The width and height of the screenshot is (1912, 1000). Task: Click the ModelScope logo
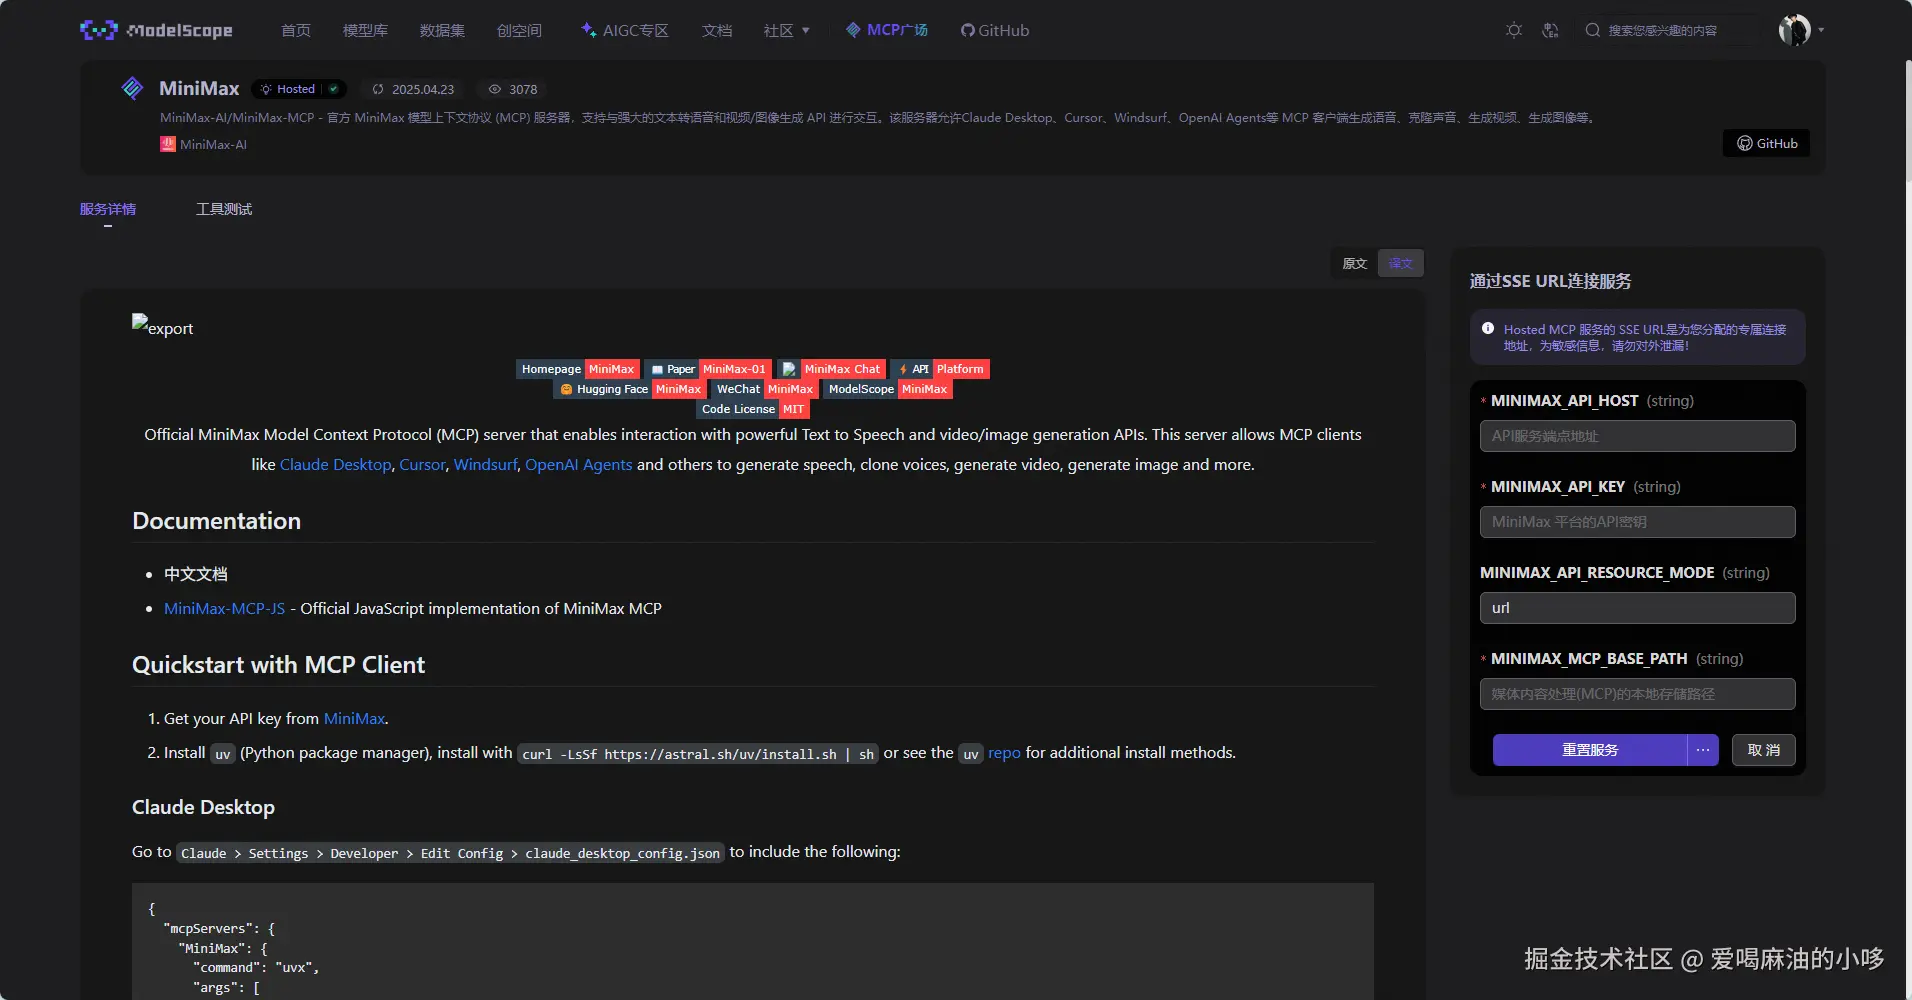tap(156, 30)
